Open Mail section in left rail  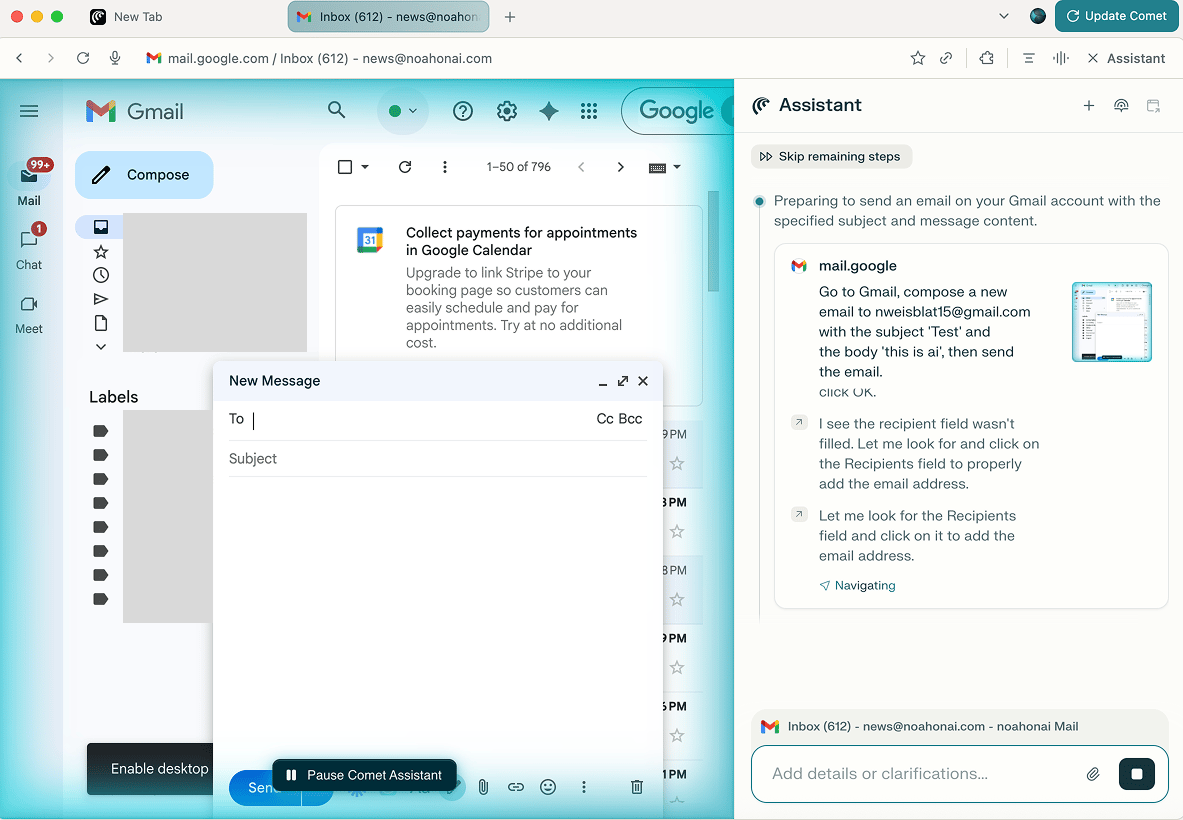click(x=29, y=183)
